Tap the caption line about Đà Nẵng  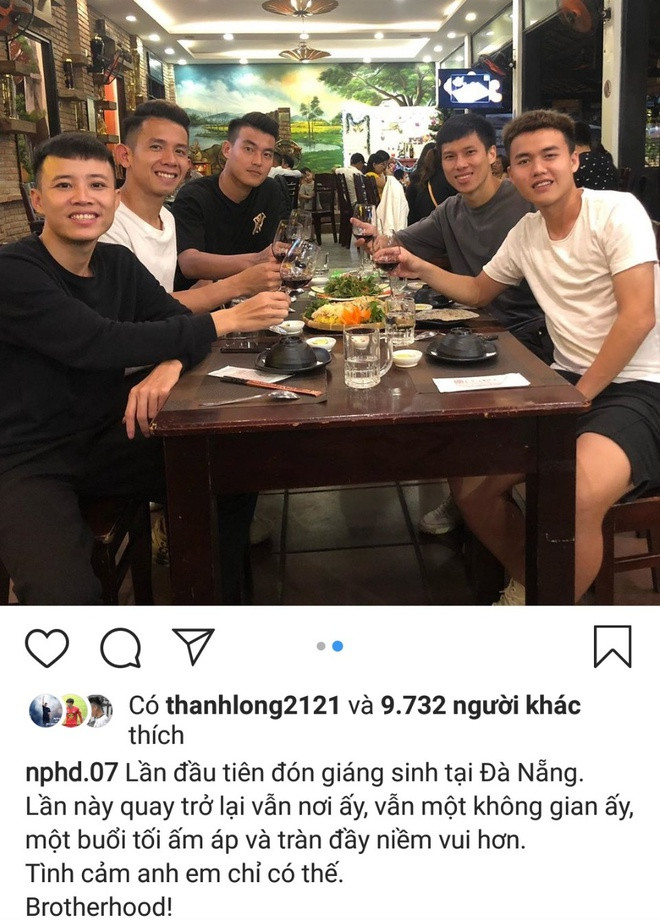click(355, 773)
